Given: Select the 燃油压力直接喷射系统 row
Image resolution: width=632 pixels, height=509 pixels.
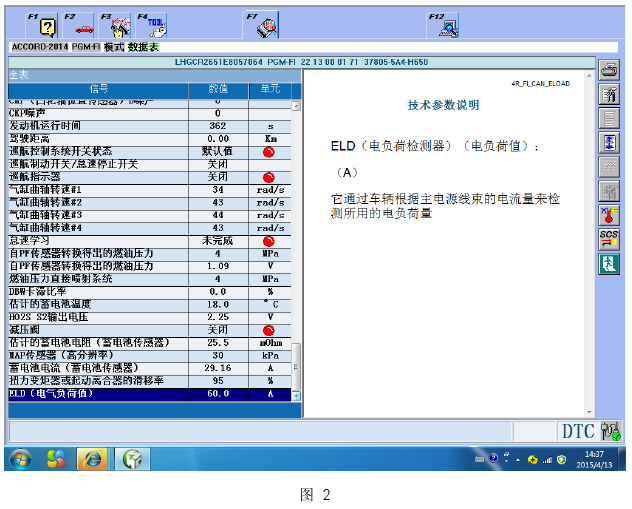Looking at the screenshot, I should pyautogui.click(x=150, y=279).
